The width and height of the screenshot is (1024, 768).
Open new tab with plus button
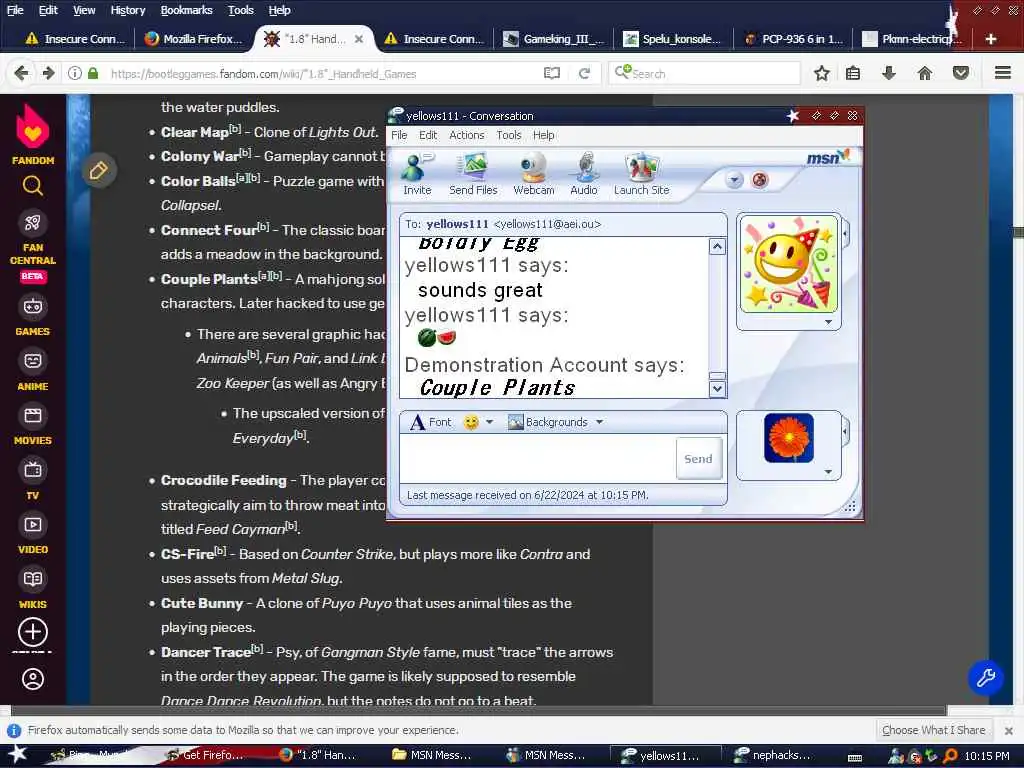coord(991,39)
